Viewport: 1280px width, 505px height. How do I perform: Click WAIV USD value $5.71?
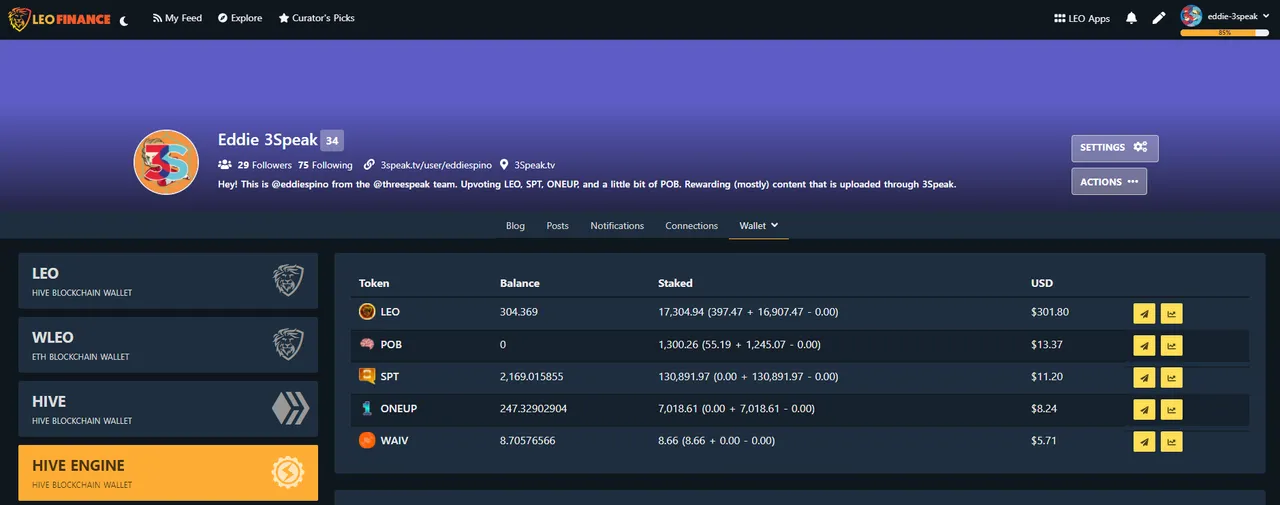click(x=1044, y=440)
